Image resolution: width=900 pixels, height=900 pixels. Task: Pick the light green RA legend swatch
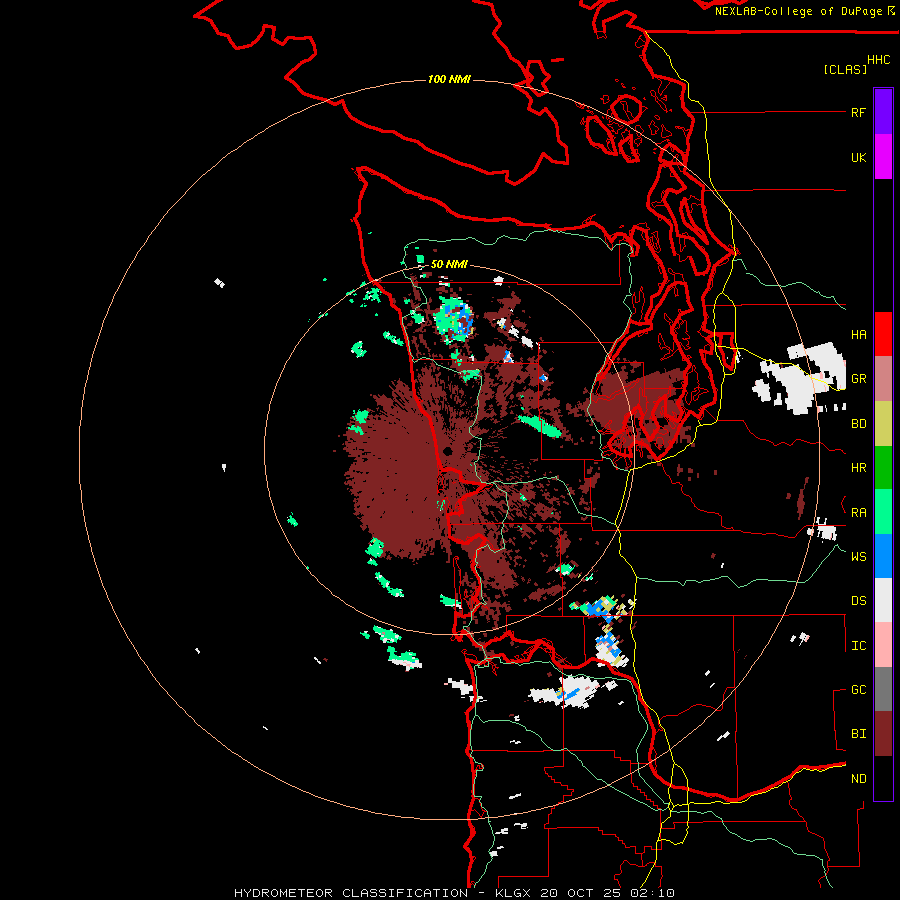point(883,512)
